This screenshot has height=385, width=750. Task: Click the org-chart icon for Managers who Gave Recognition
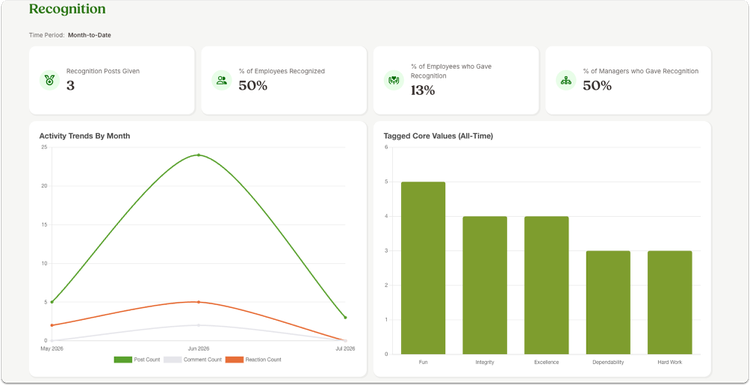pos(566,80)
